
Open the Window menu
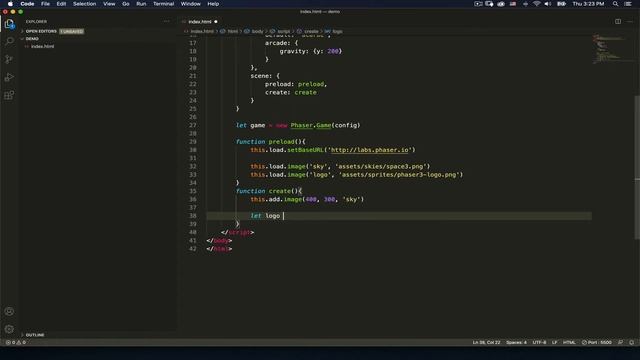[x=191, y=4]
